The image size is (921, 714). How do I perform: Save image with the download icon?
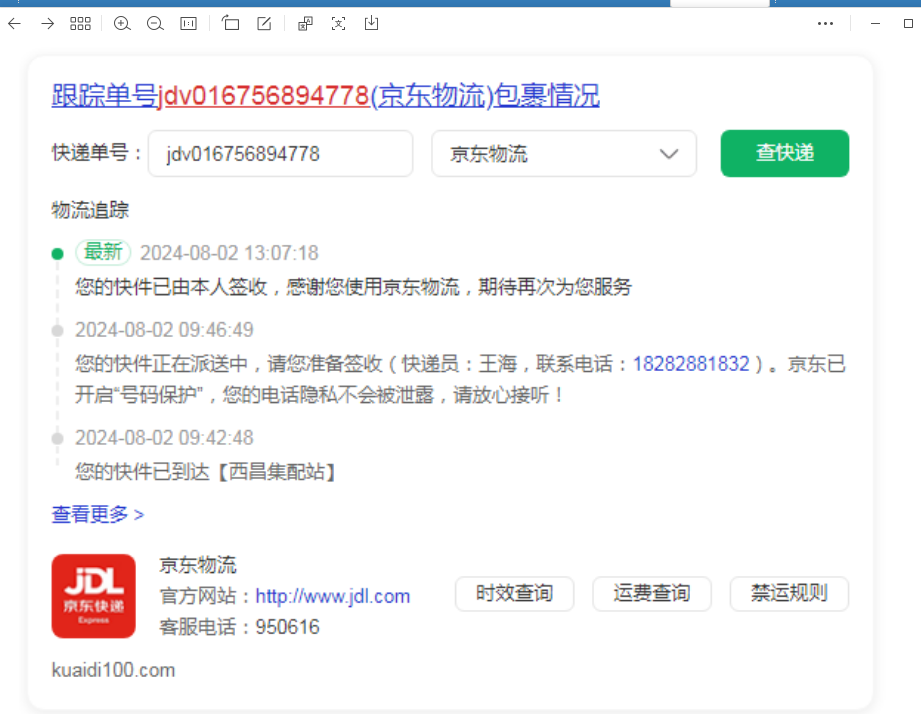pos(371,23)
